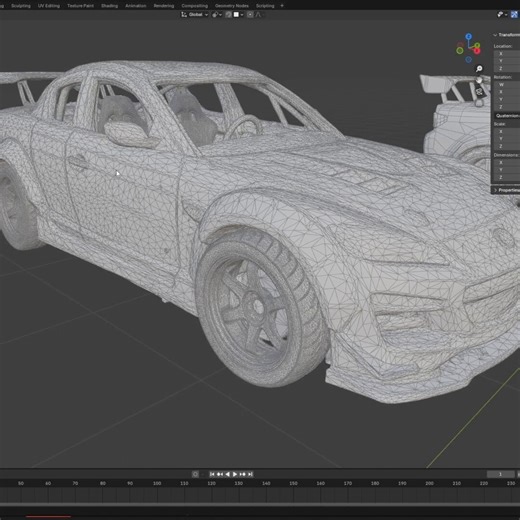
Task: Open the Texture Paint workspace tab
Action: [x=80, y=6]
